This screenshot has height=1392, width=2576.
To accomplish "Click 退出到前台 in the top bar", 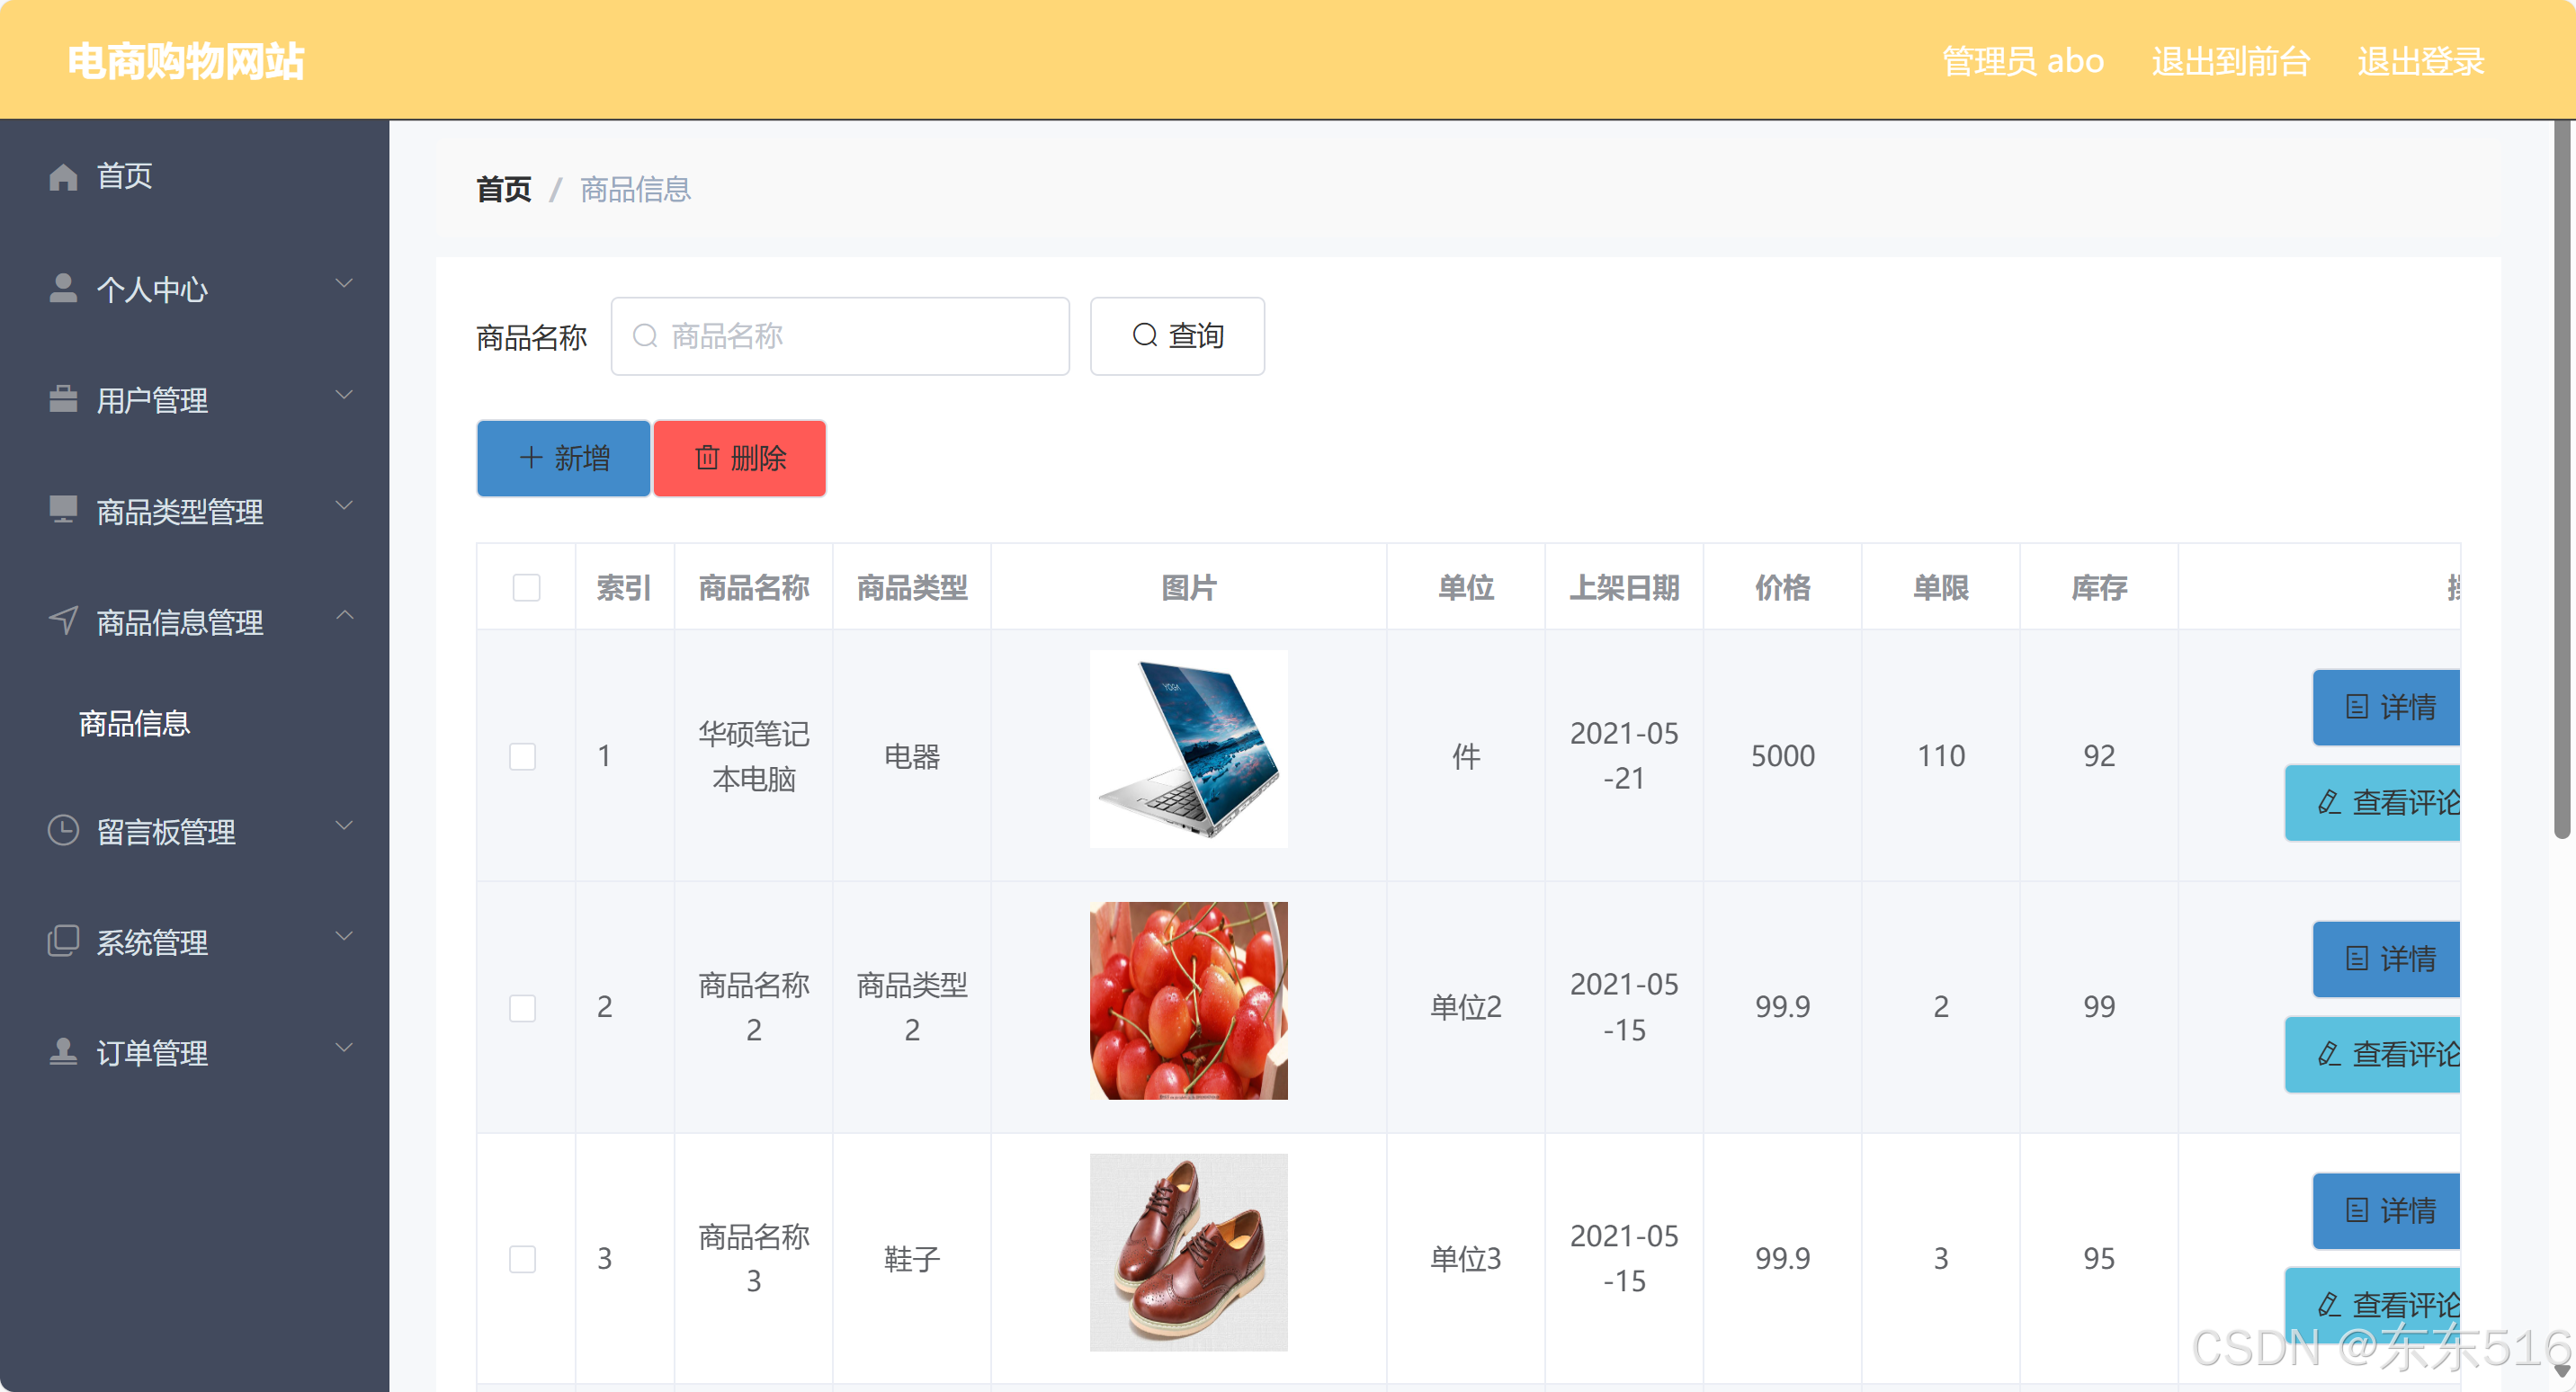I will (x=2230, y=61).
